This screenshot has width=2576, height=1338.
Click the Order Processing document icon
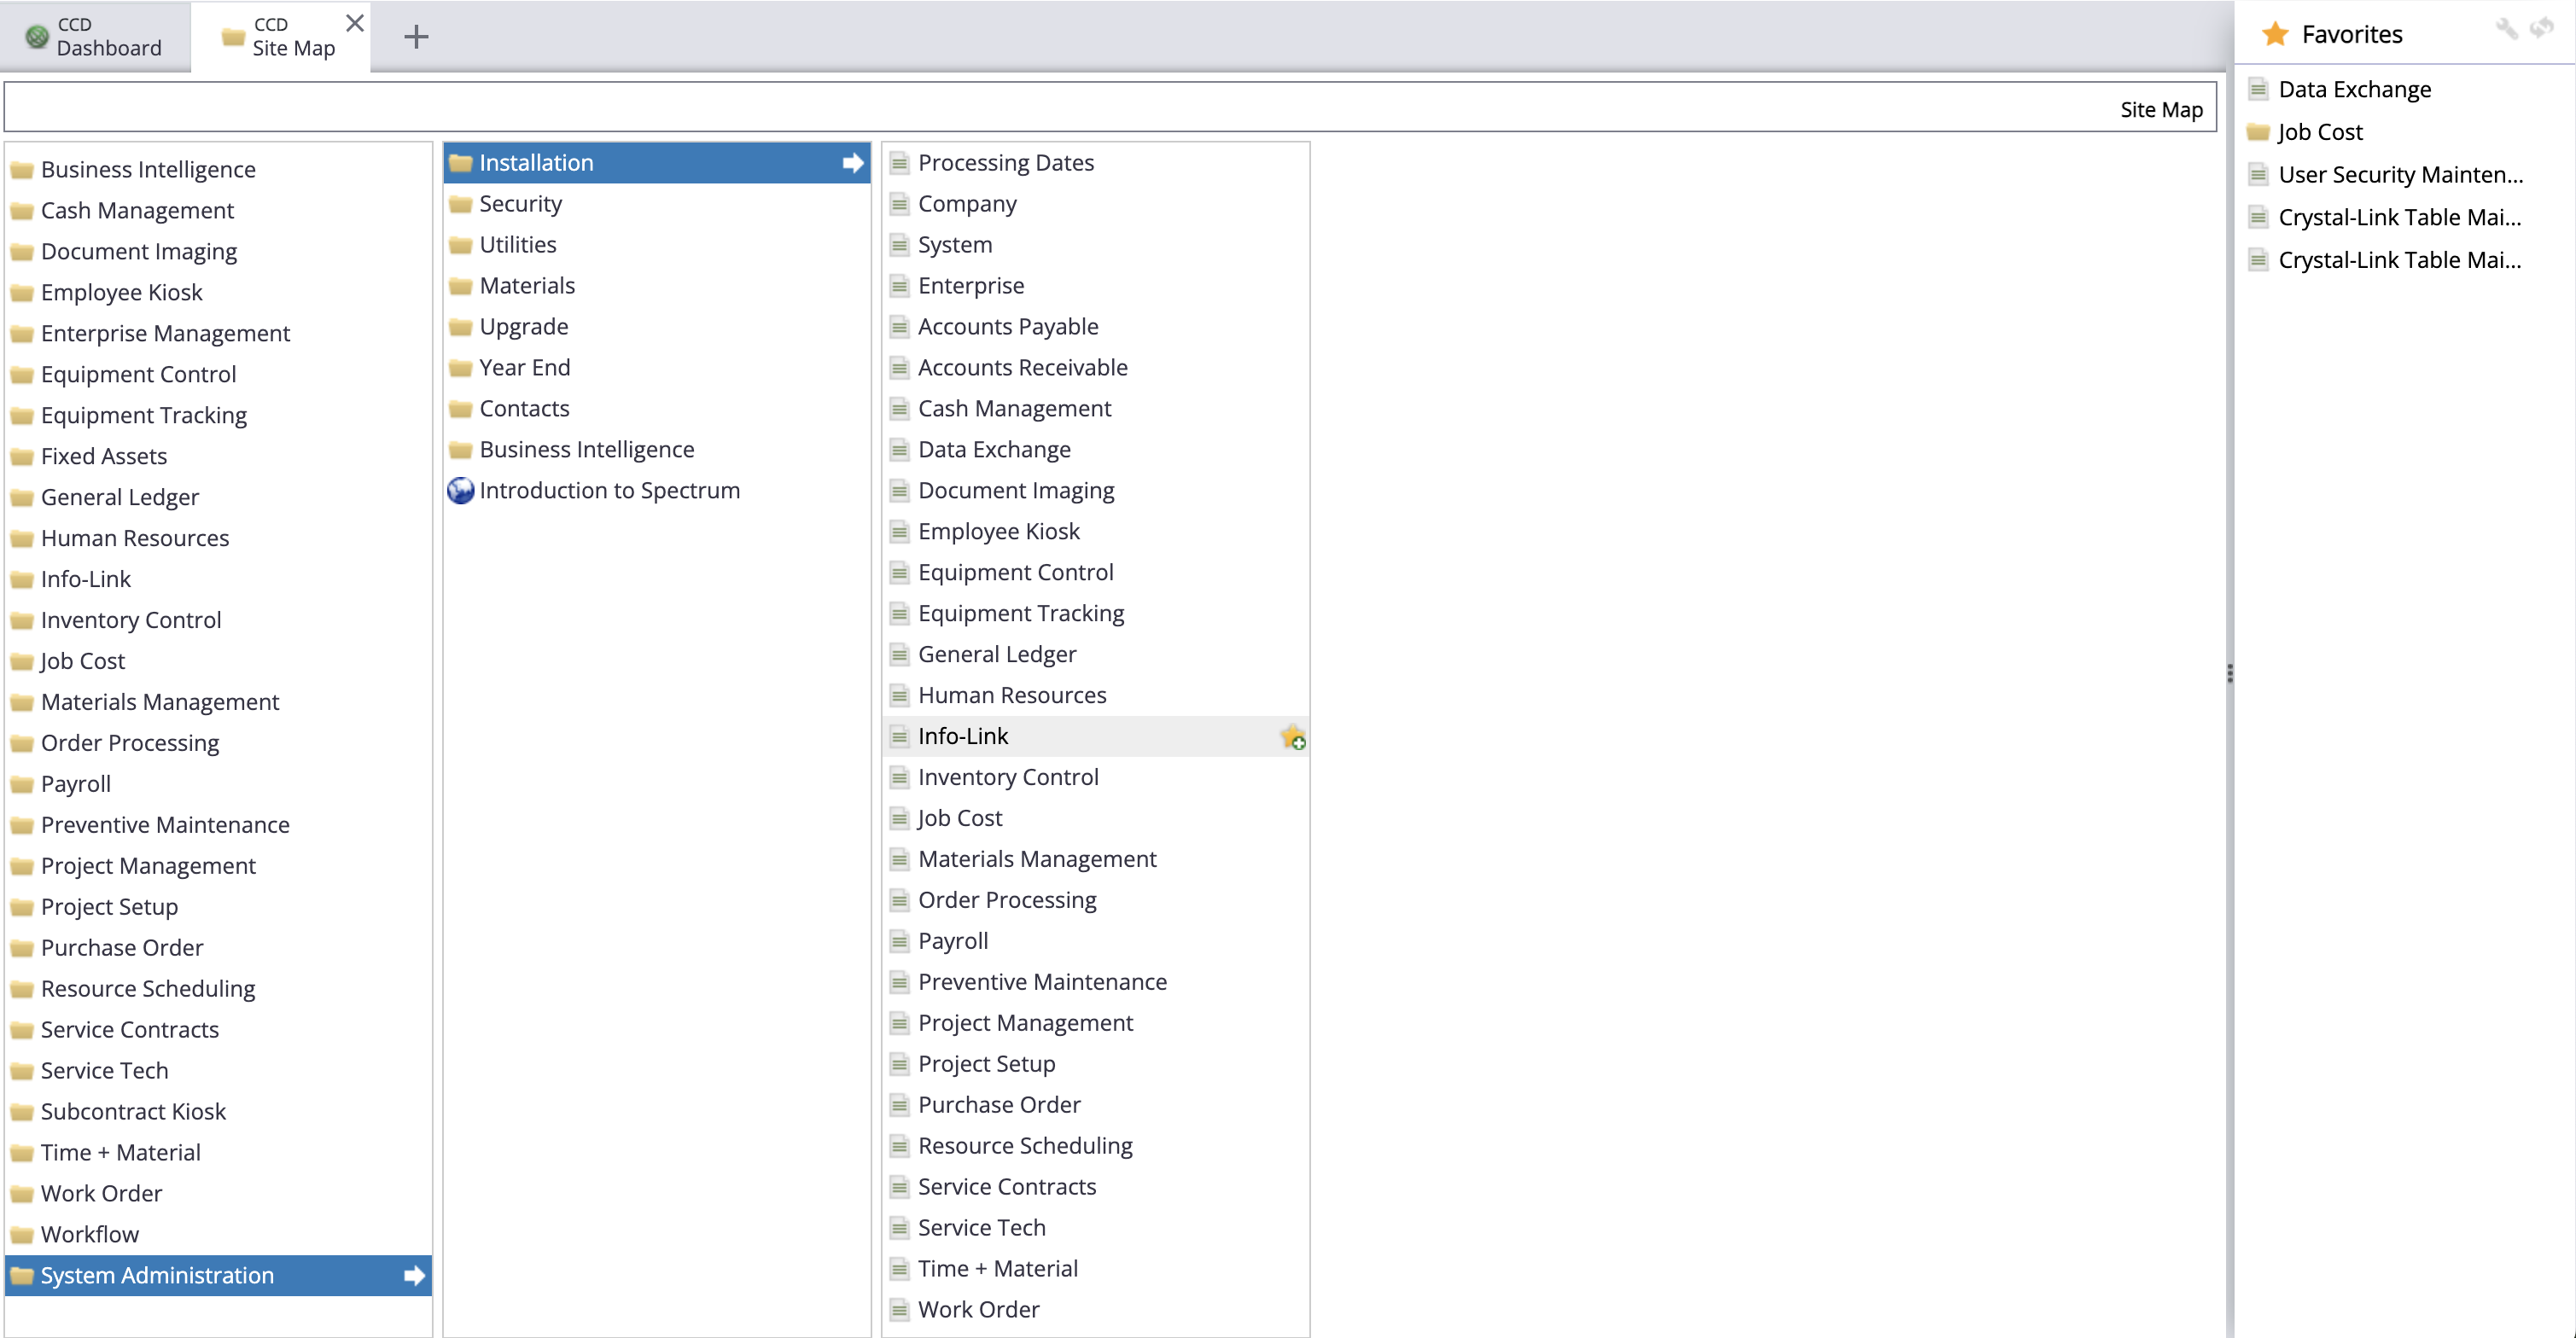point(899,901)
